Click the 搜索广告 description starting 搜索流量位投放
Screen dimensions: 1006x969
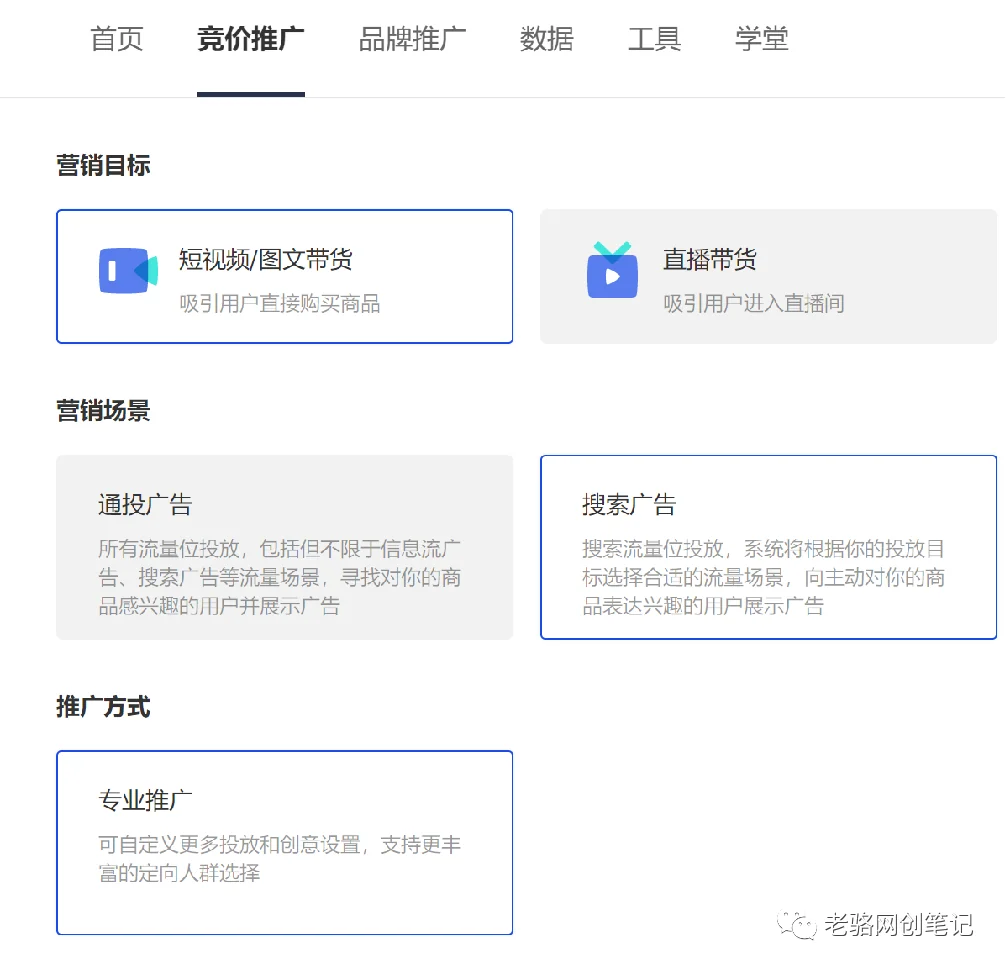pos(763,577)
